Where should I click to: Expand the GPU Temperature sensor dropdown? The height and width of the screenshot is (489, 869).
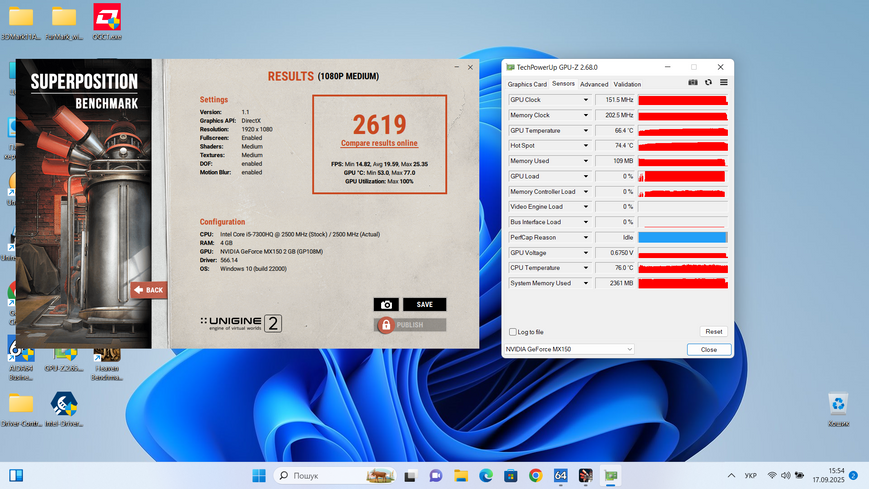pyautogui.click(x=586, y=131)
